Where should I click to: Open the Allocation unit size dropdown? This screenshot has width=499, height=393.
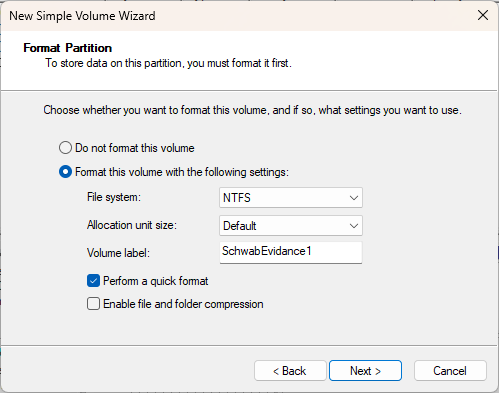tap(291, 226)
